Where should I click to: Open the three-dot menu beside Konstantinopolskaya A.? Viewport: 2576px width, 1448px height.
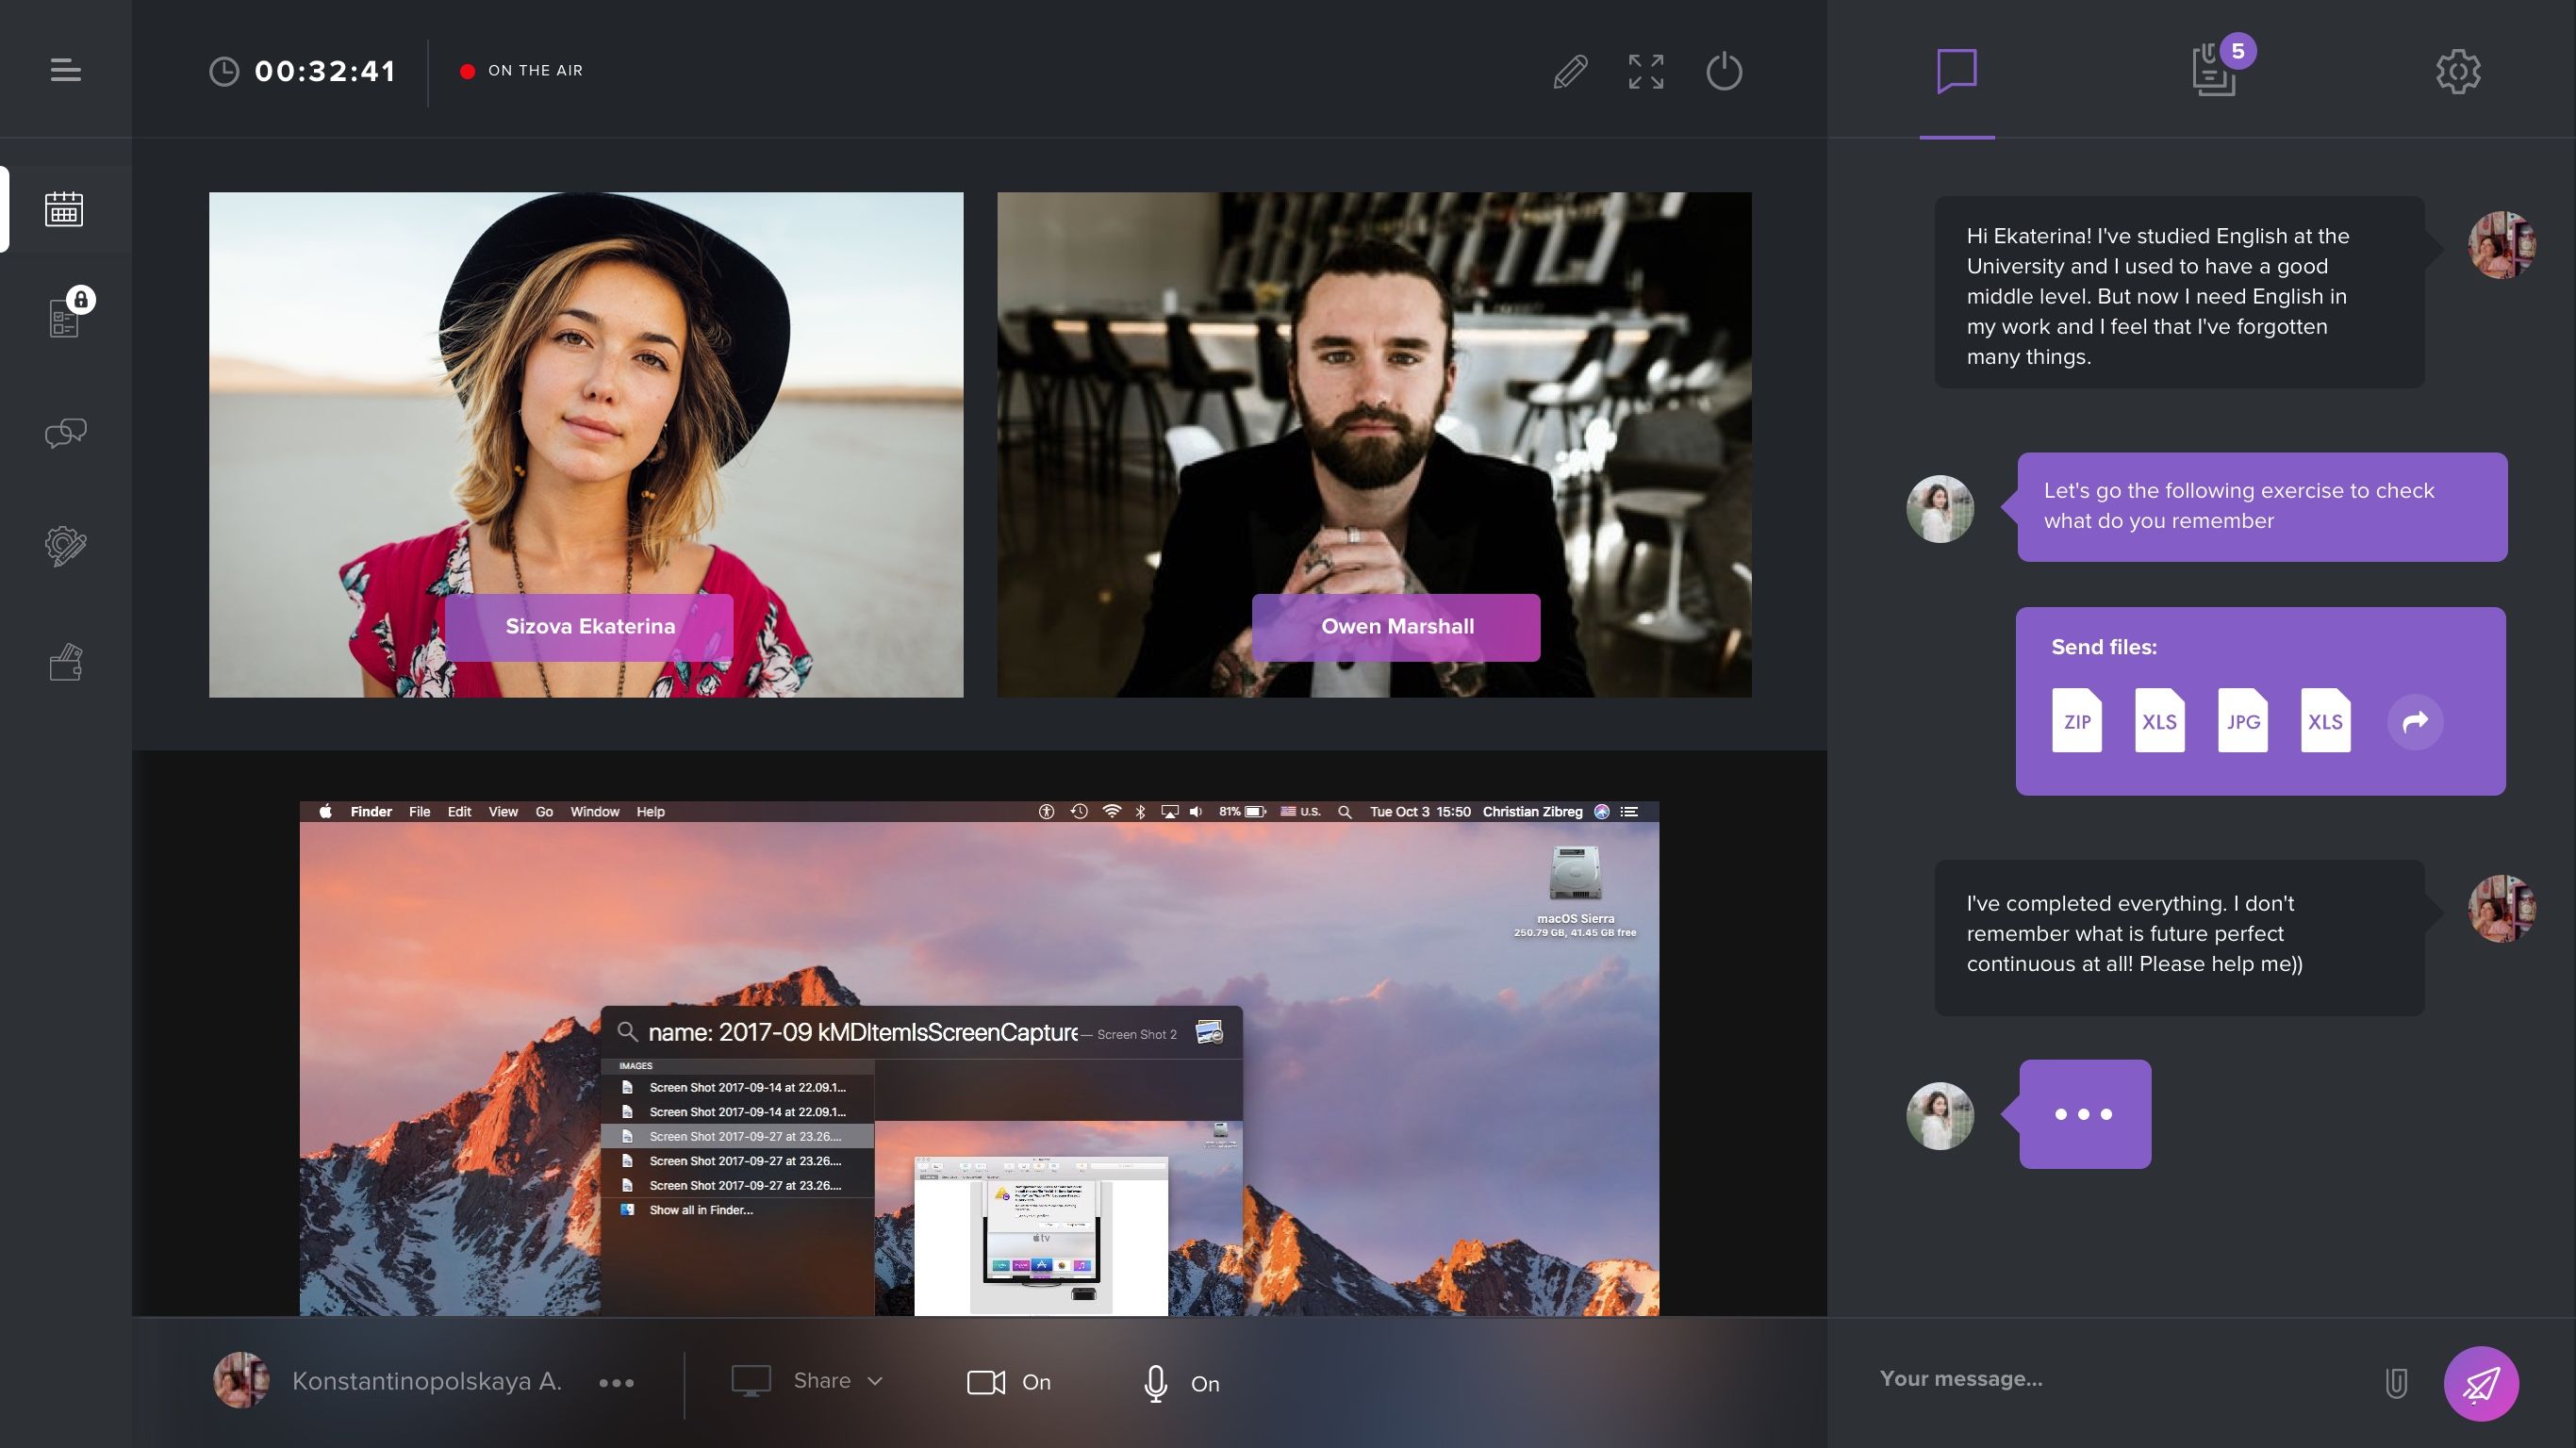point(616,1383)
